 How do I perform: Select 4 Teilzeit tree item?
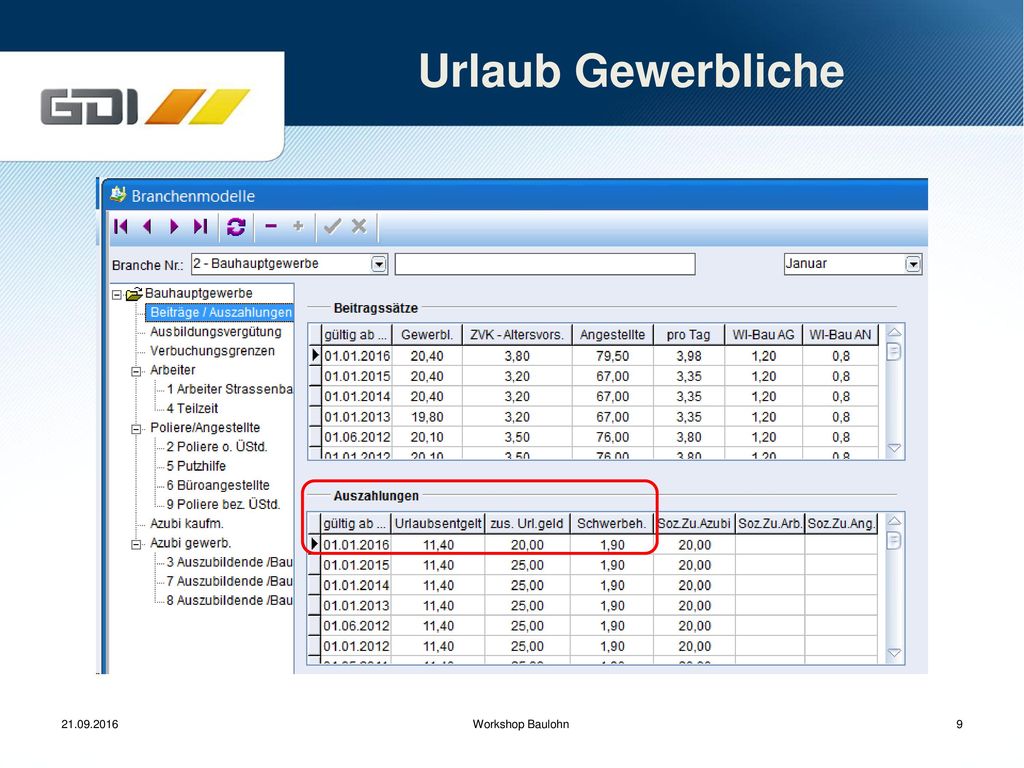(192, 409)
